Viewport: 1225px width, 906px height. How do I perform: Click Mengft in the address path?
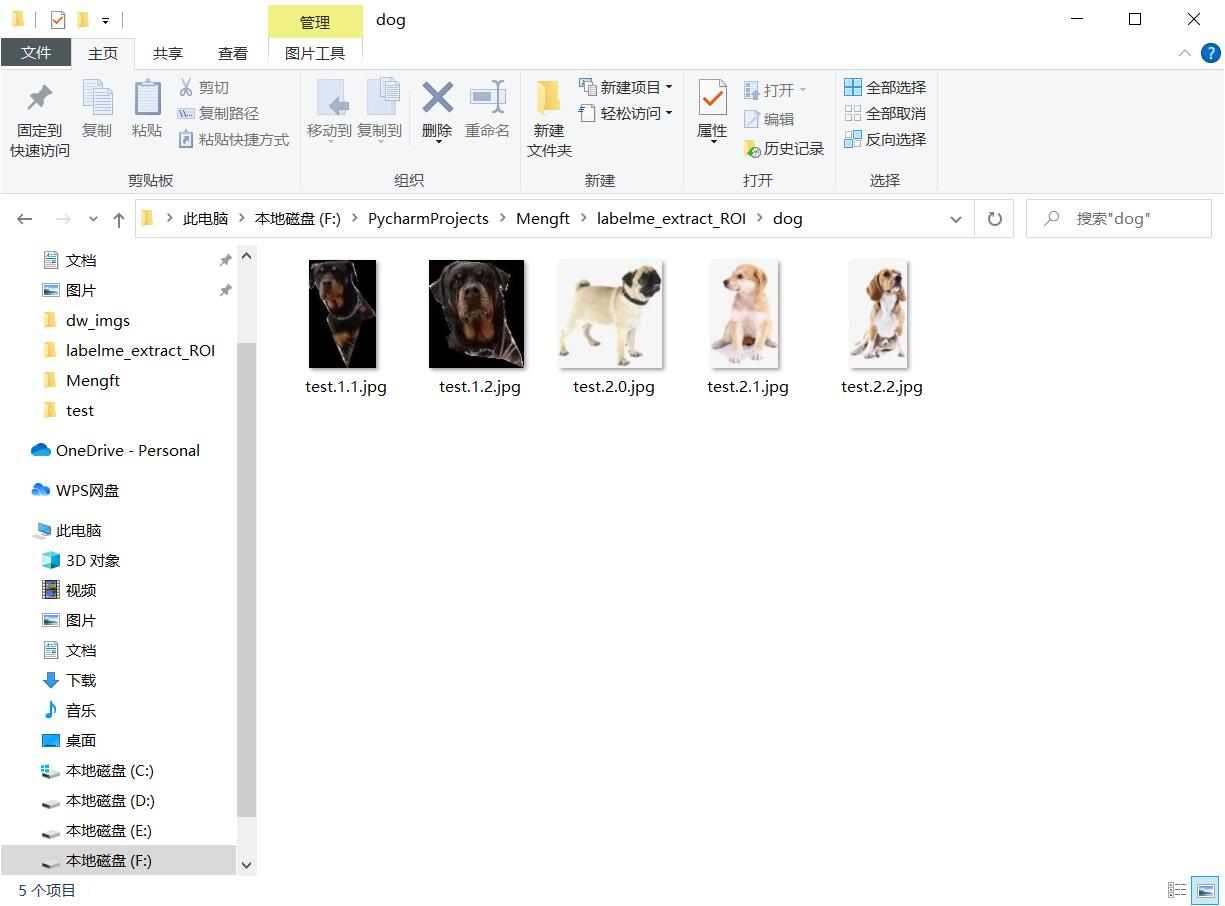[543, 219]
